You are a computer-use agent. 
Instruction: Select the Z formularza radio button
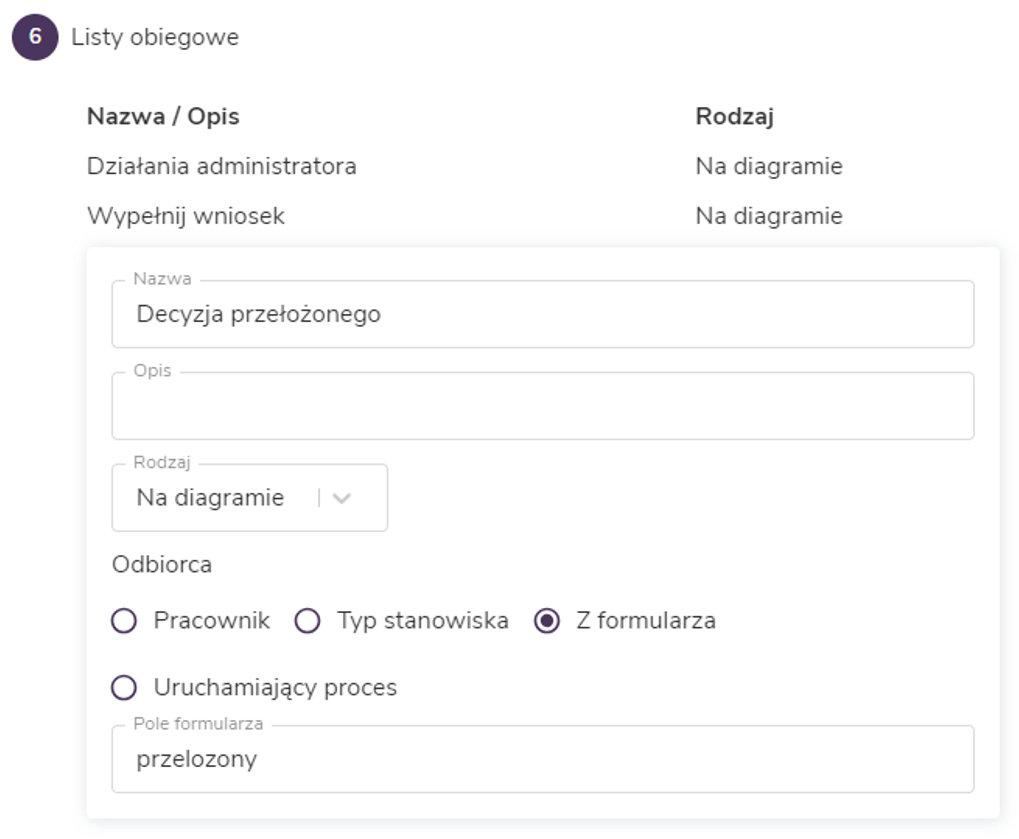(547, 621)
